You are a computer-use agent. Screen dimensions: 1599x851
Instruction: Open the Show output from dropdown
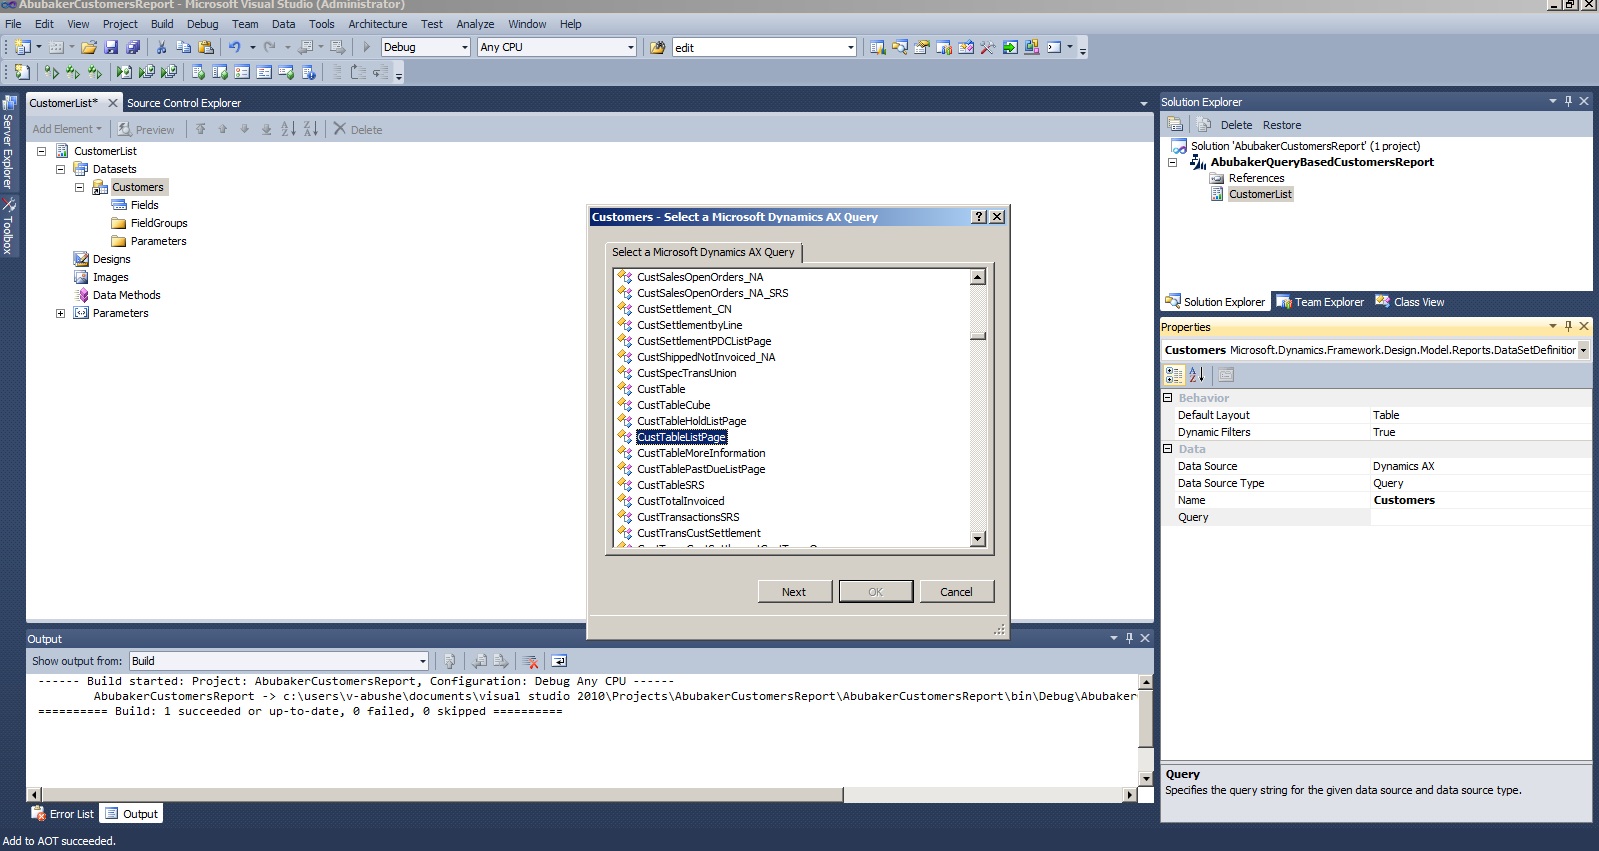[x=422, y=661]
